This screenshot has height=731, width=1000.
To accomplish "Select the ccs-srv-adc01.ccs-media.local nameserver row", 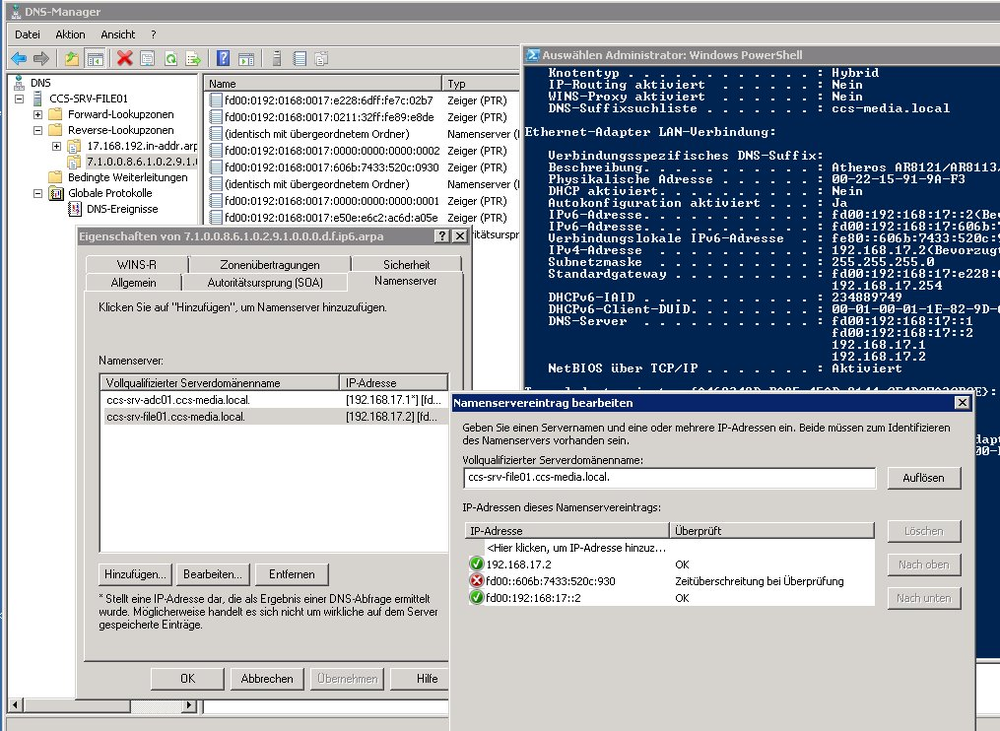I will pos(178,400).
